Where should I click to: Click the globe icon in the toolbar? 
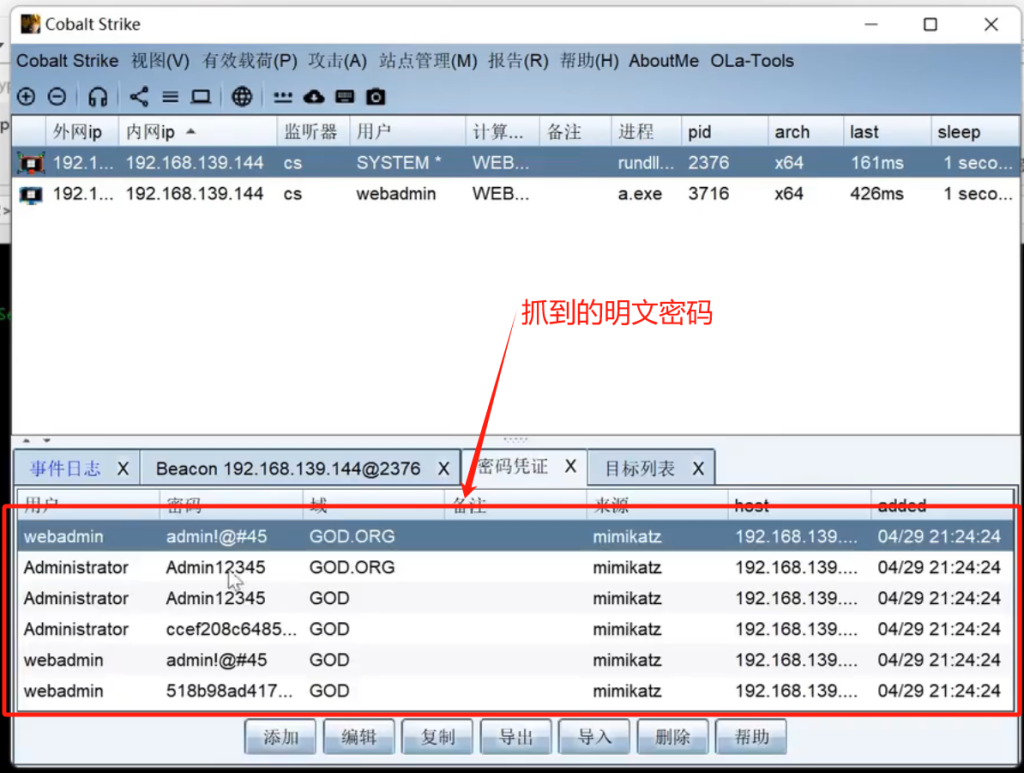pos(242,97)
